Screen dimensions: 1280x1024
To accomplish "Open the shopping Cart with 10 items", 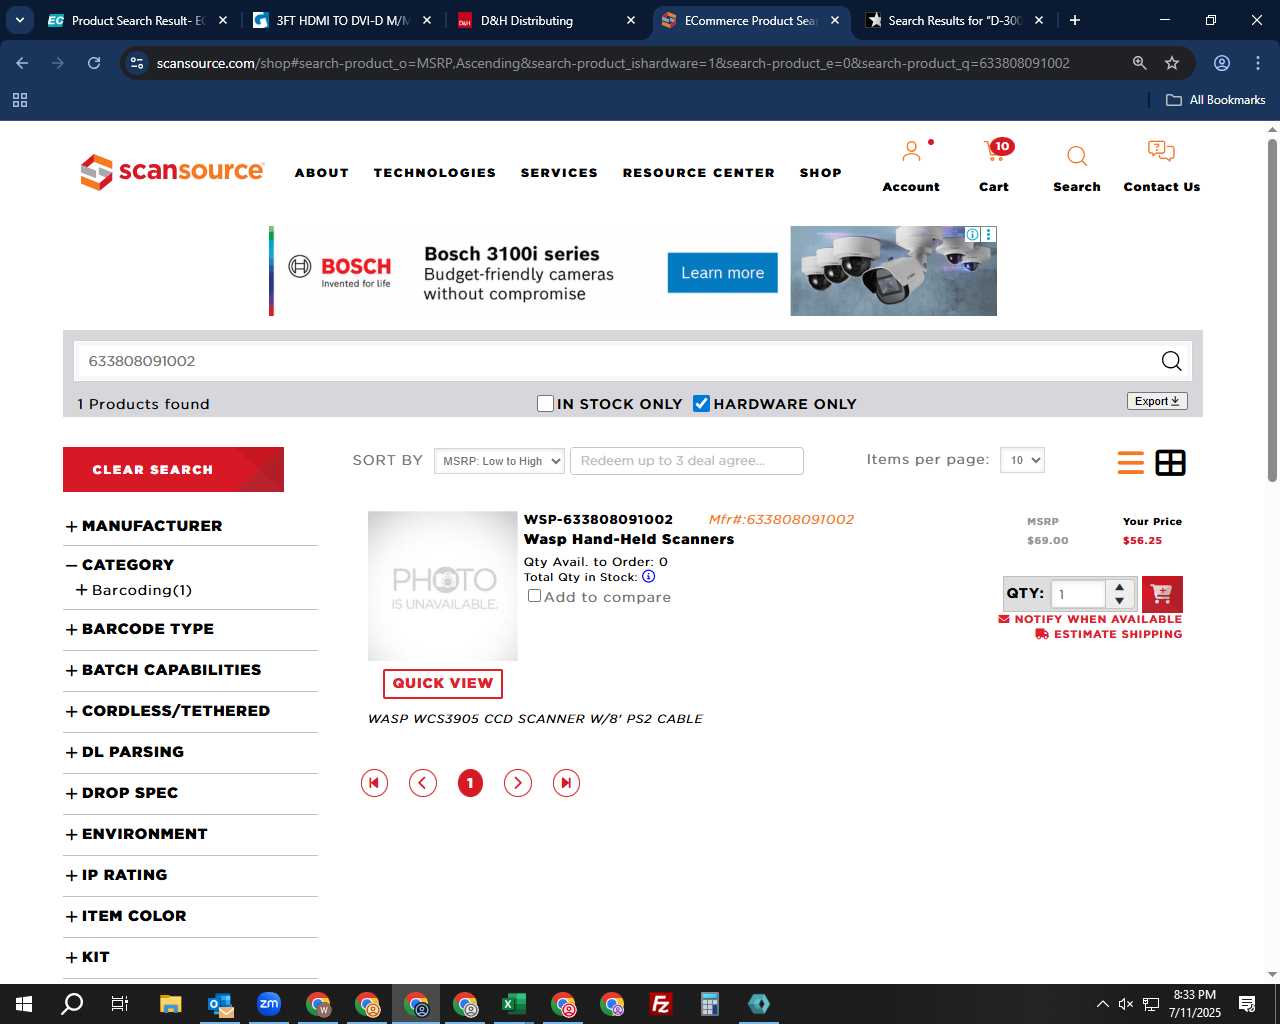I will tap(996, 151).
